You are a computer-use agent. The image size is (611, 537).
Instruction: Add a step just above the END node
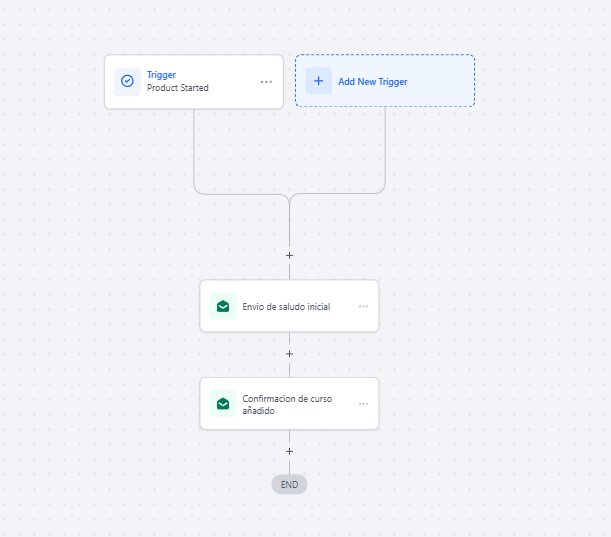pos(289,451)
